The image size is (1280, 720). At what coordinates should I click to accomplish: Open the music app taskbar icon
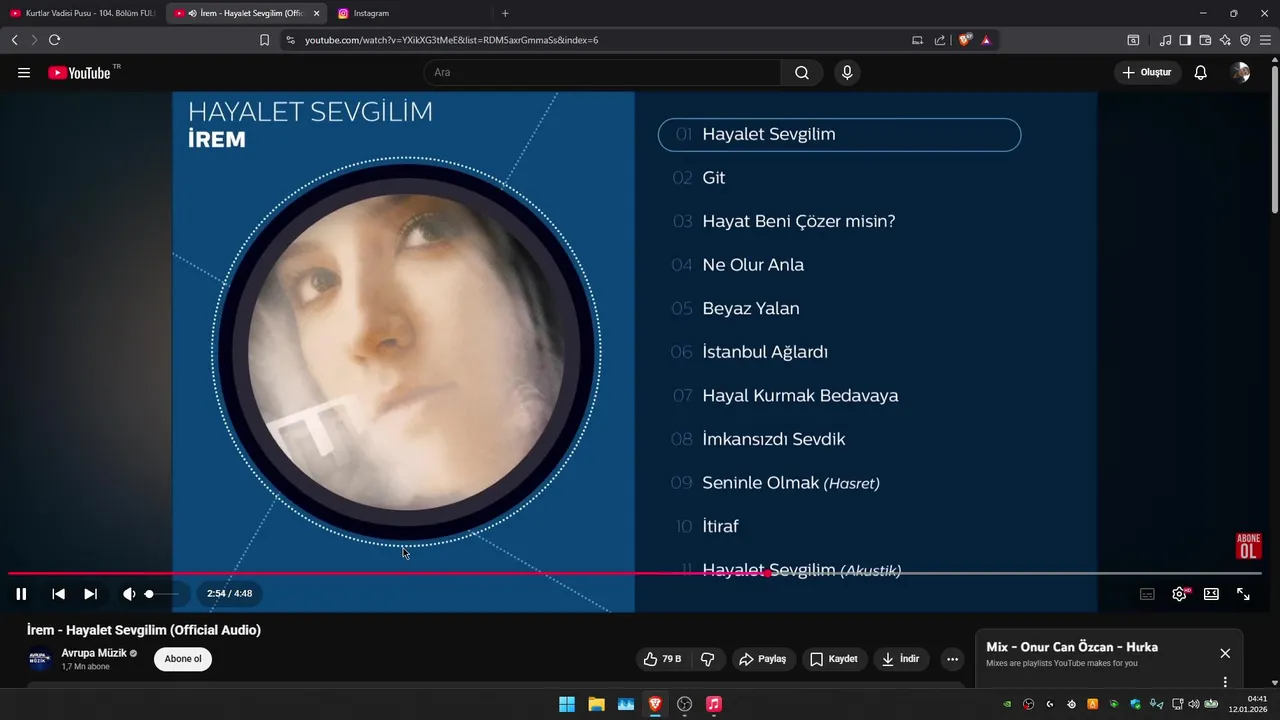714,704
